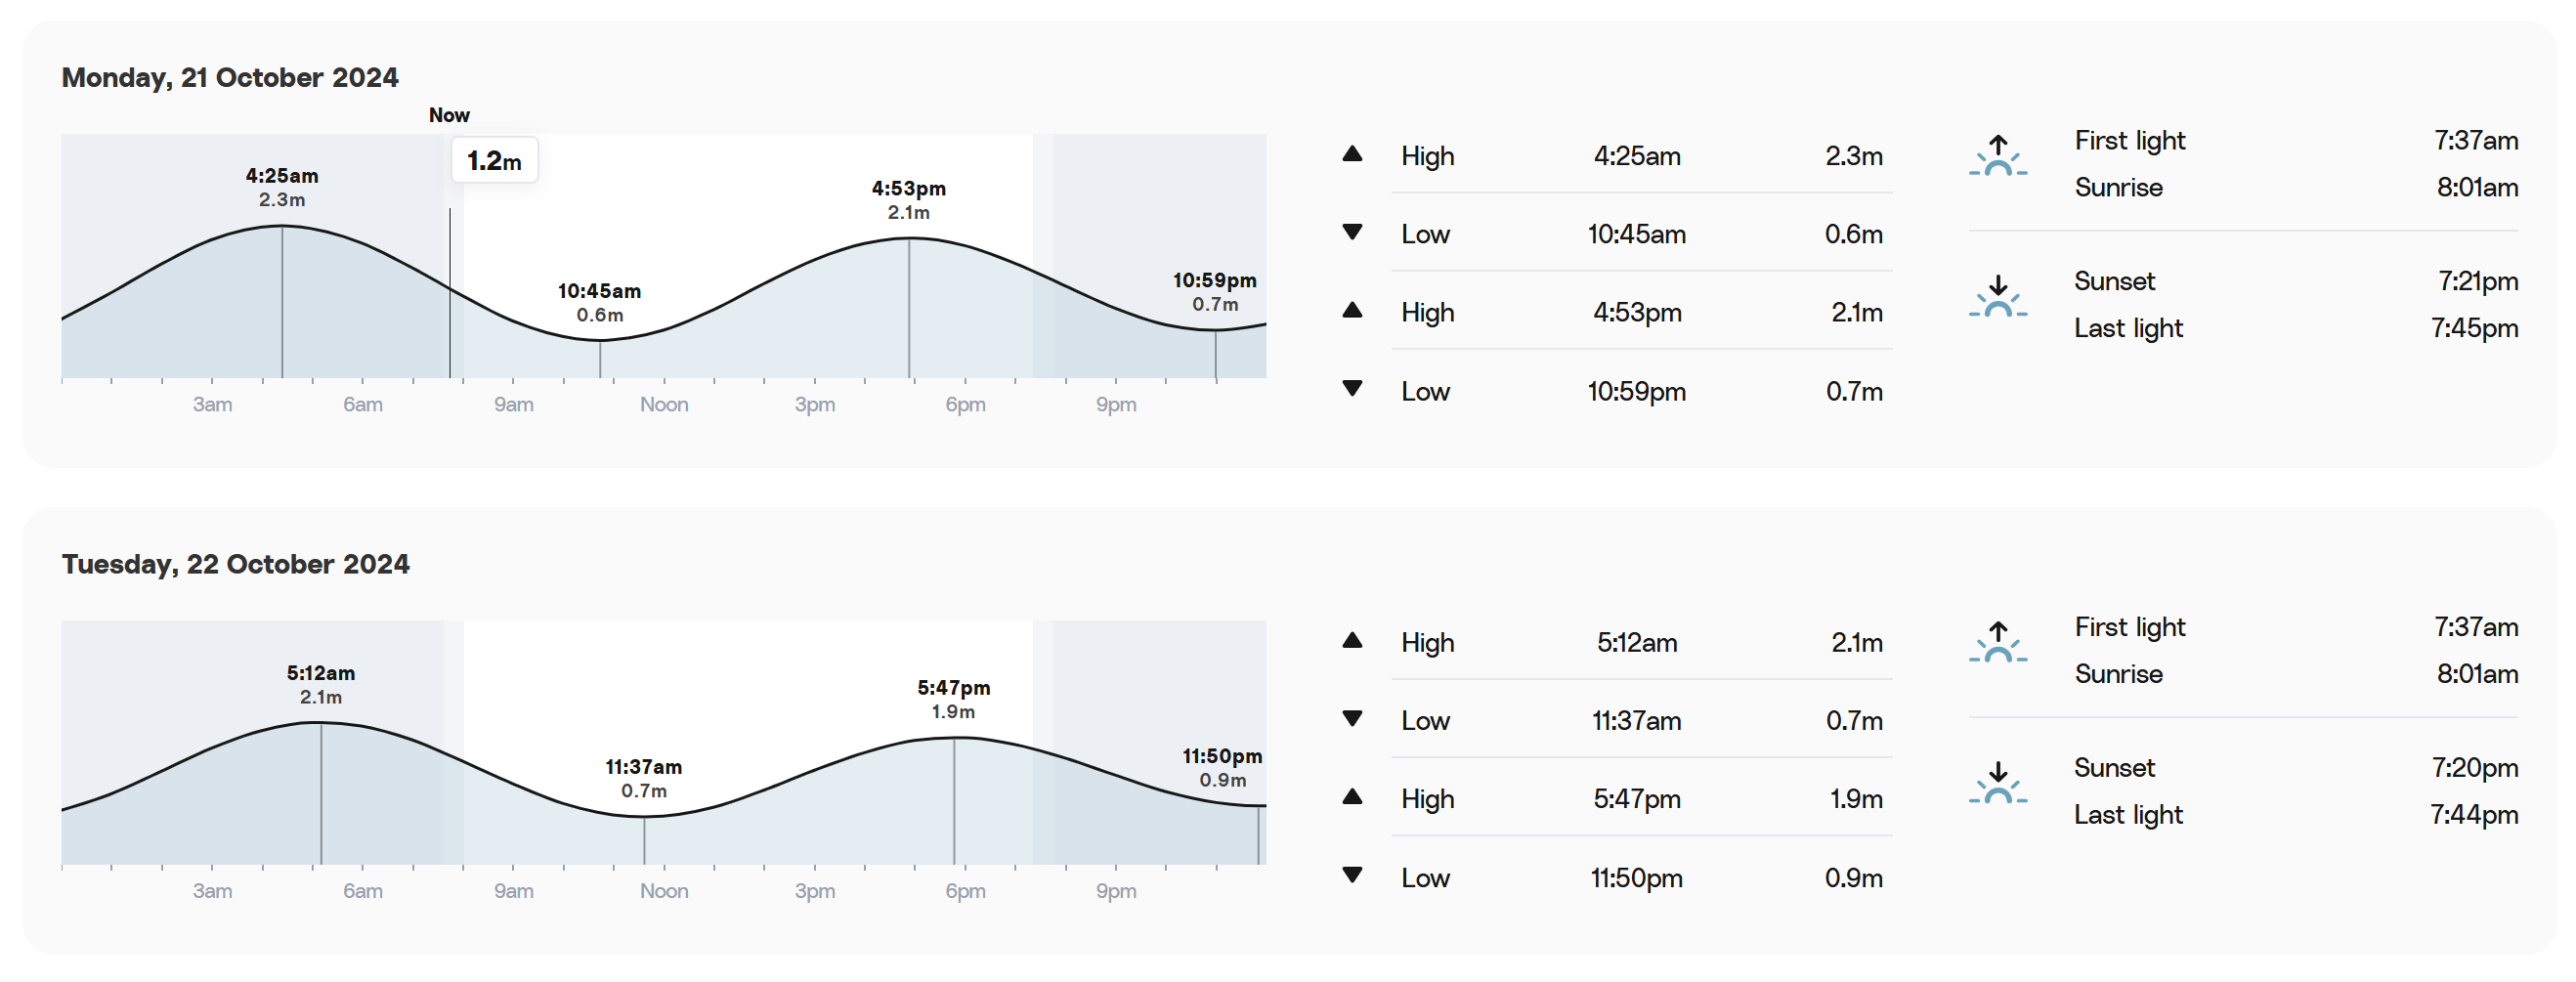The height and width of the screenshot is (982, 2576).
Task: Click the up triangle for Monday's 4:53pm high
Action: pyautogui.click(x=1352, y=310)
